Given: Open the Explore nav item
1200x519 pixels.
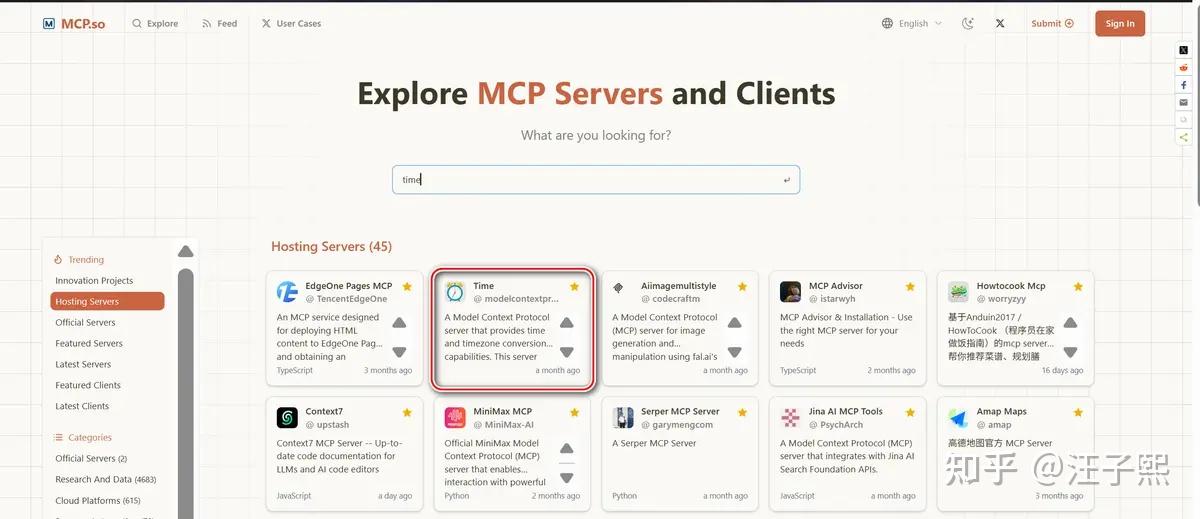Looking at the screenshot, I should [x=155, y=23].
